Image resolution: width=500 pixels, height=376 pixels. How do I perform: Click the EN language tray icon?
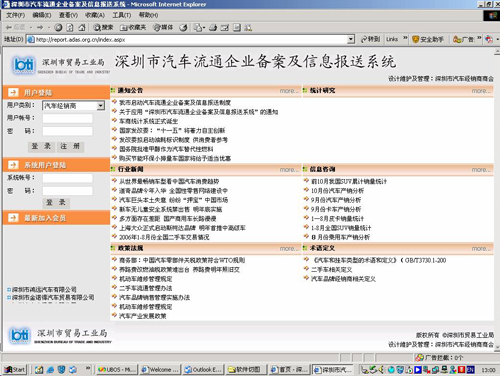pyautogui.click(x=470, y=369)
